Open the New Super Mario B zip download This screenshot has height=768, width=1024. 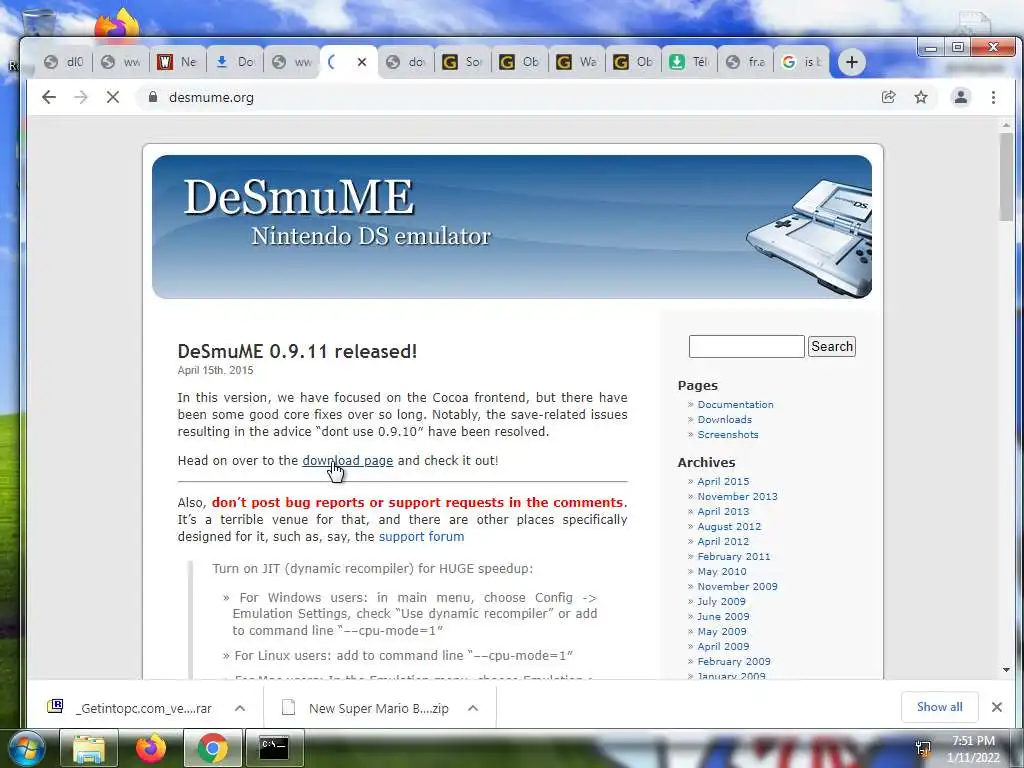tap(366, 708)
